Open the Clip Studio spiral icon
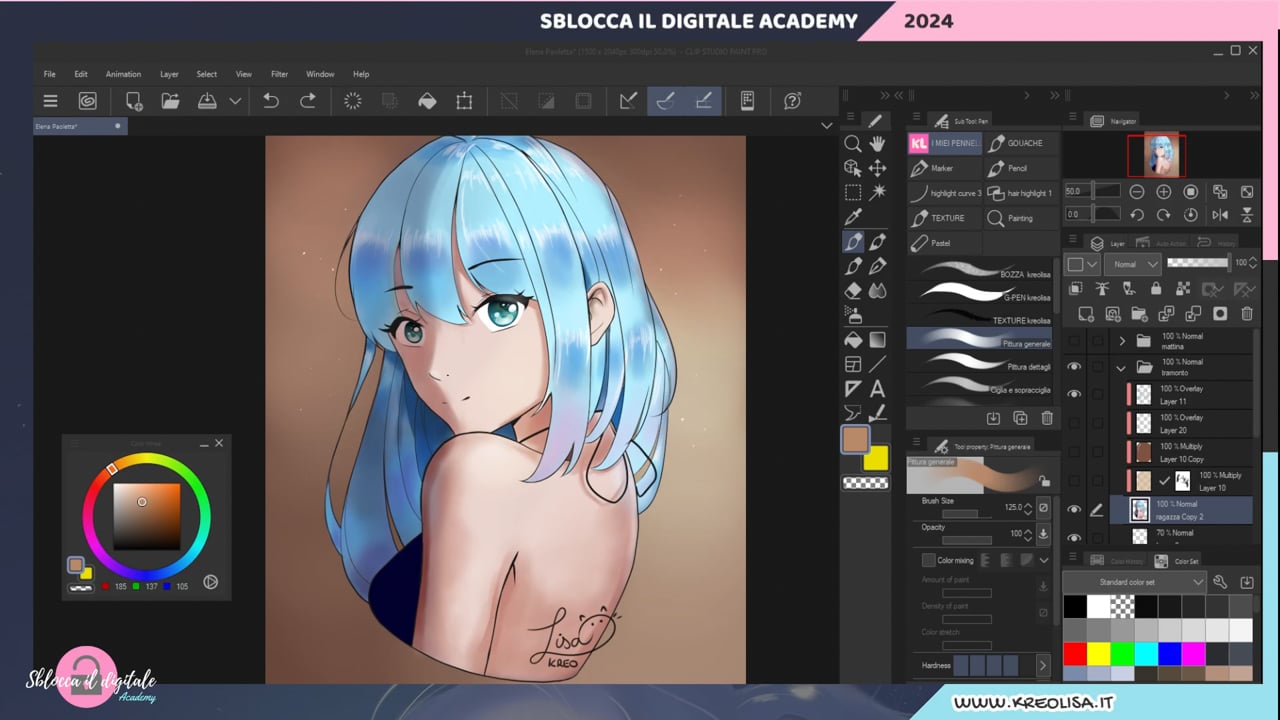The height and width of the screenshot is (720, 1280). 87,100
